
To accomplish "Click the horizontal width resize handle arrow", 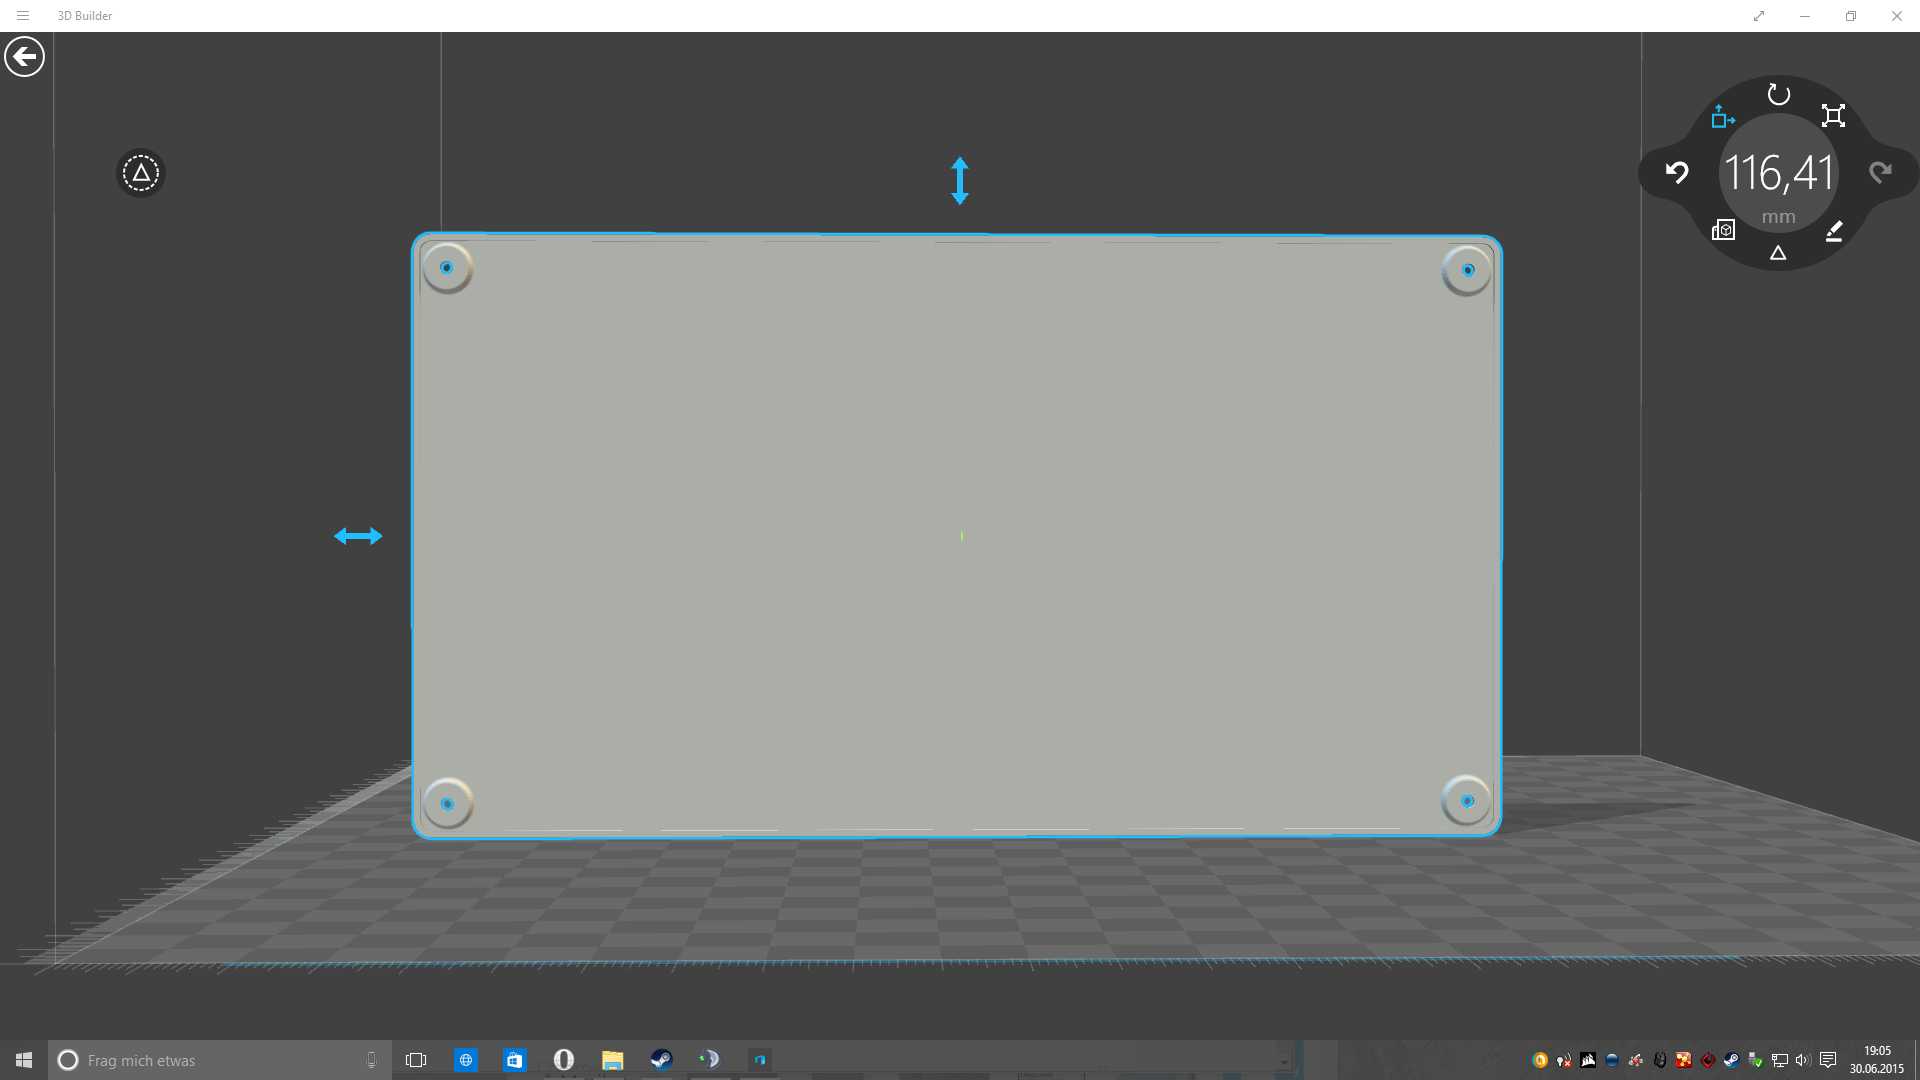I will click(358, 536).
